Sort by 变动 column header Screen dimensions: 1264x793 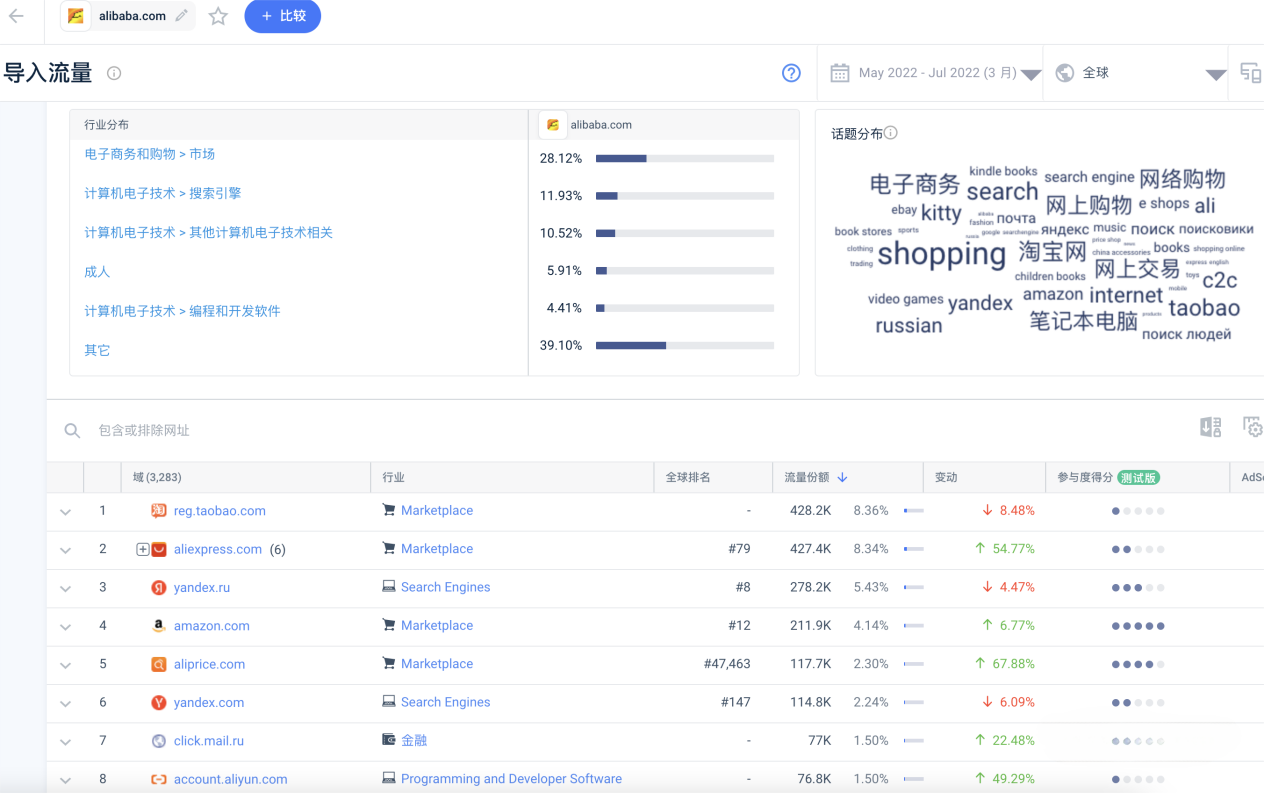tap(946, 478)
